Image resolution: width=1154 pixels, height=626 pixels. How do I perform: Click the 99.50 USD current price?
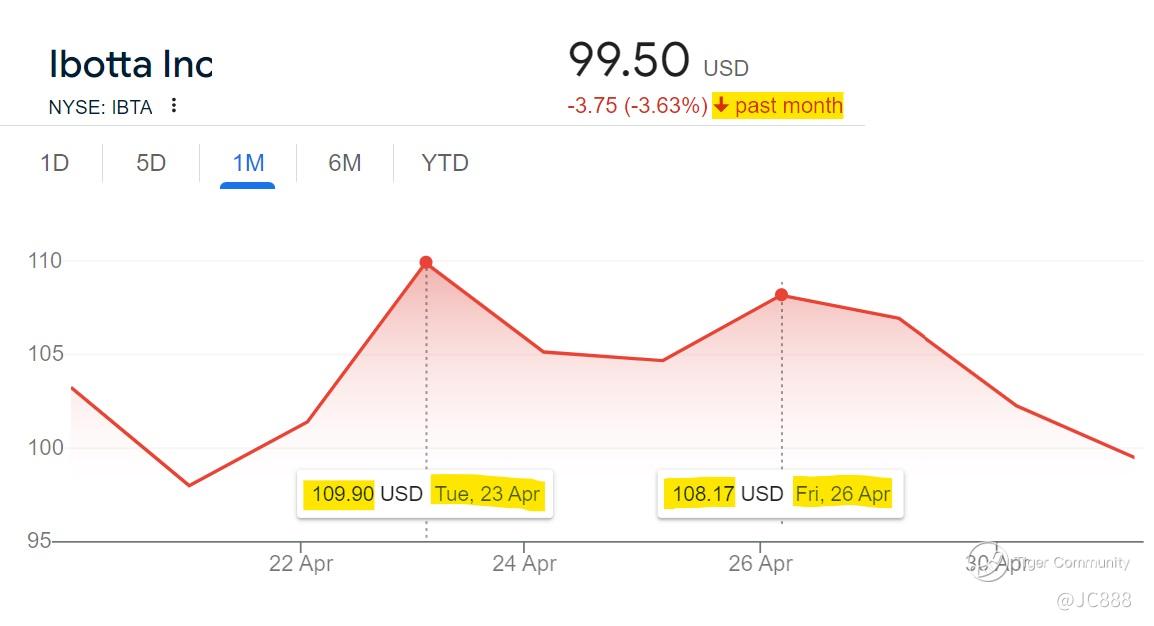pyautogui.click(x=657, y=61)
